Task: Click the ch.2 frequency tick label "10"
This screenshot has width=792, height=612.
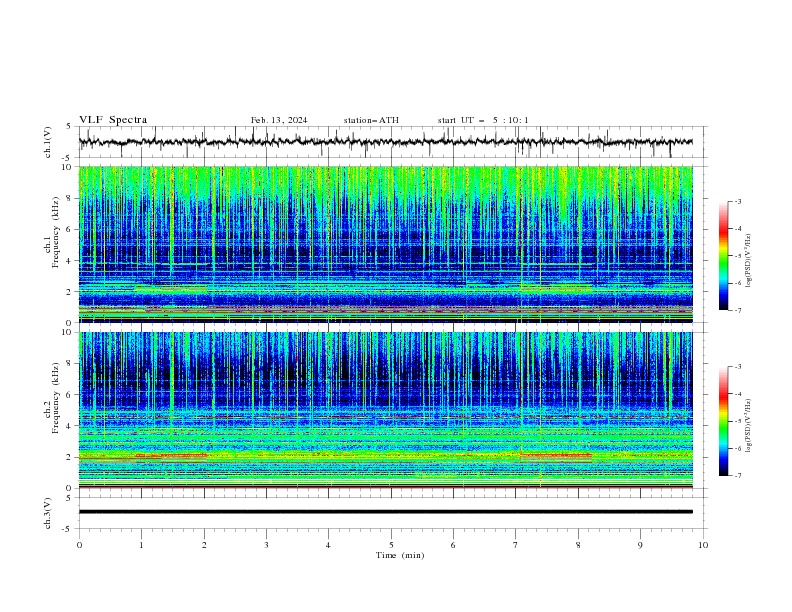Action: pos(67,332)
